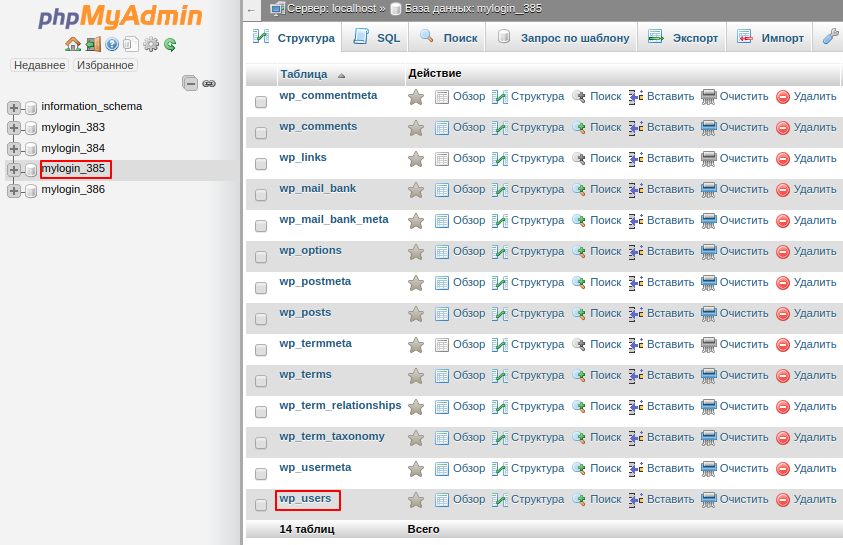
Task: Check the wp_users table checkbox
Action: 261,505
